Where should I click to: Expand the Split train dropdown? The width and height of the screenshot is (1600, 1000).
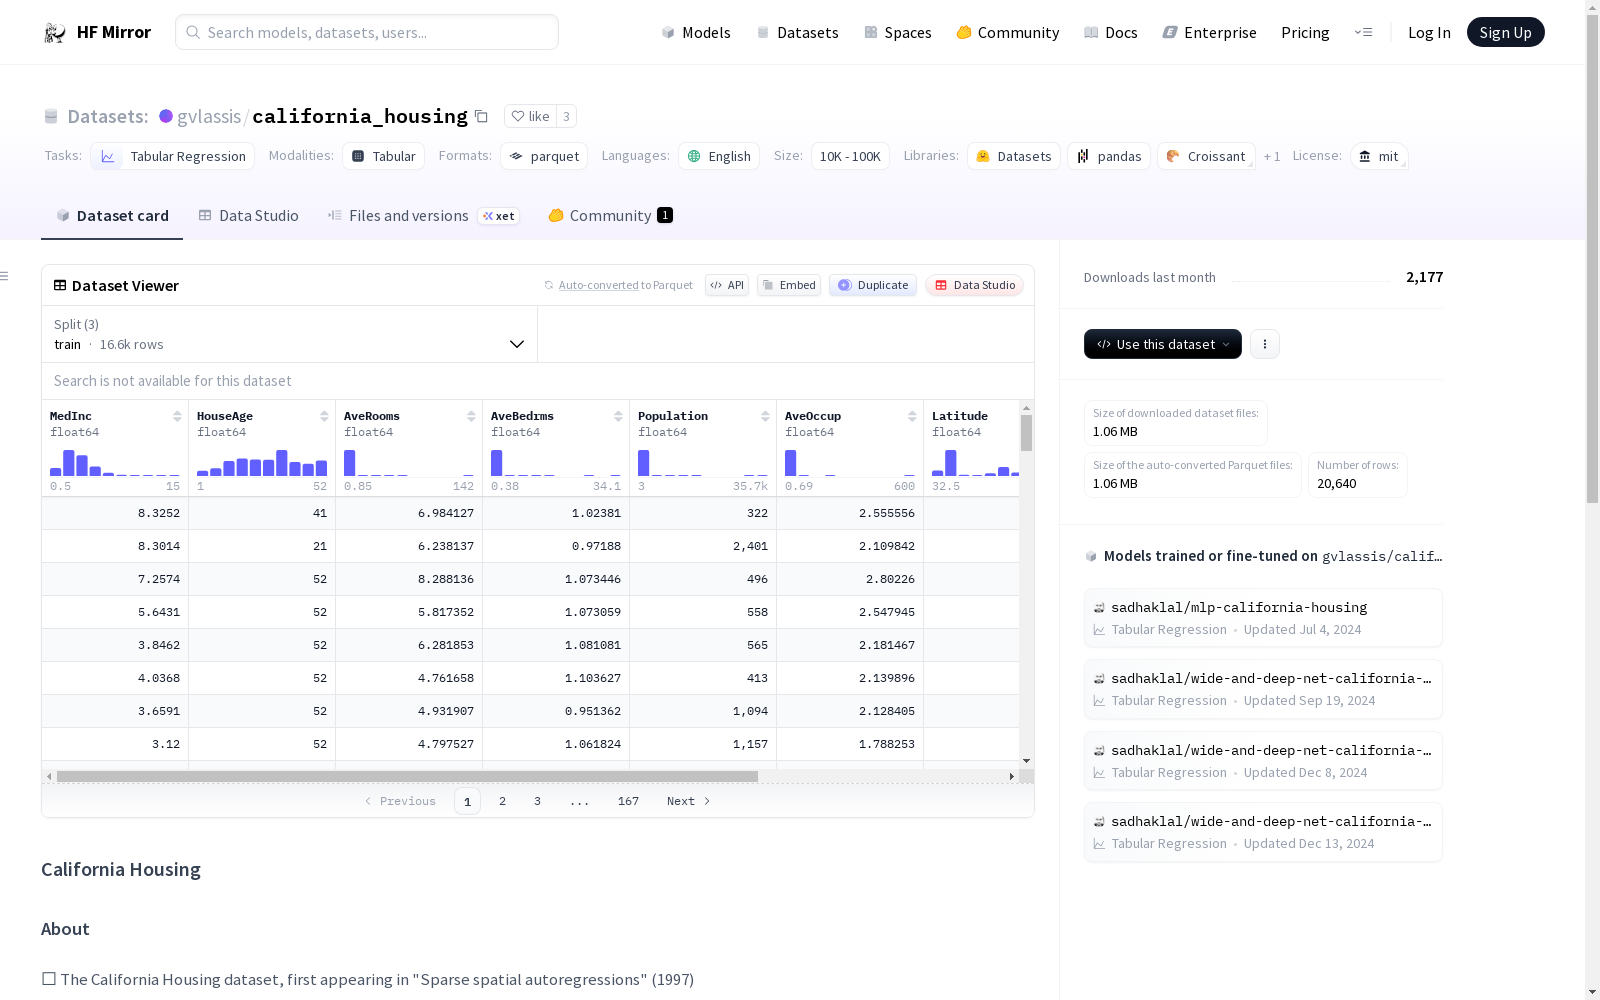tap(289, 334)
